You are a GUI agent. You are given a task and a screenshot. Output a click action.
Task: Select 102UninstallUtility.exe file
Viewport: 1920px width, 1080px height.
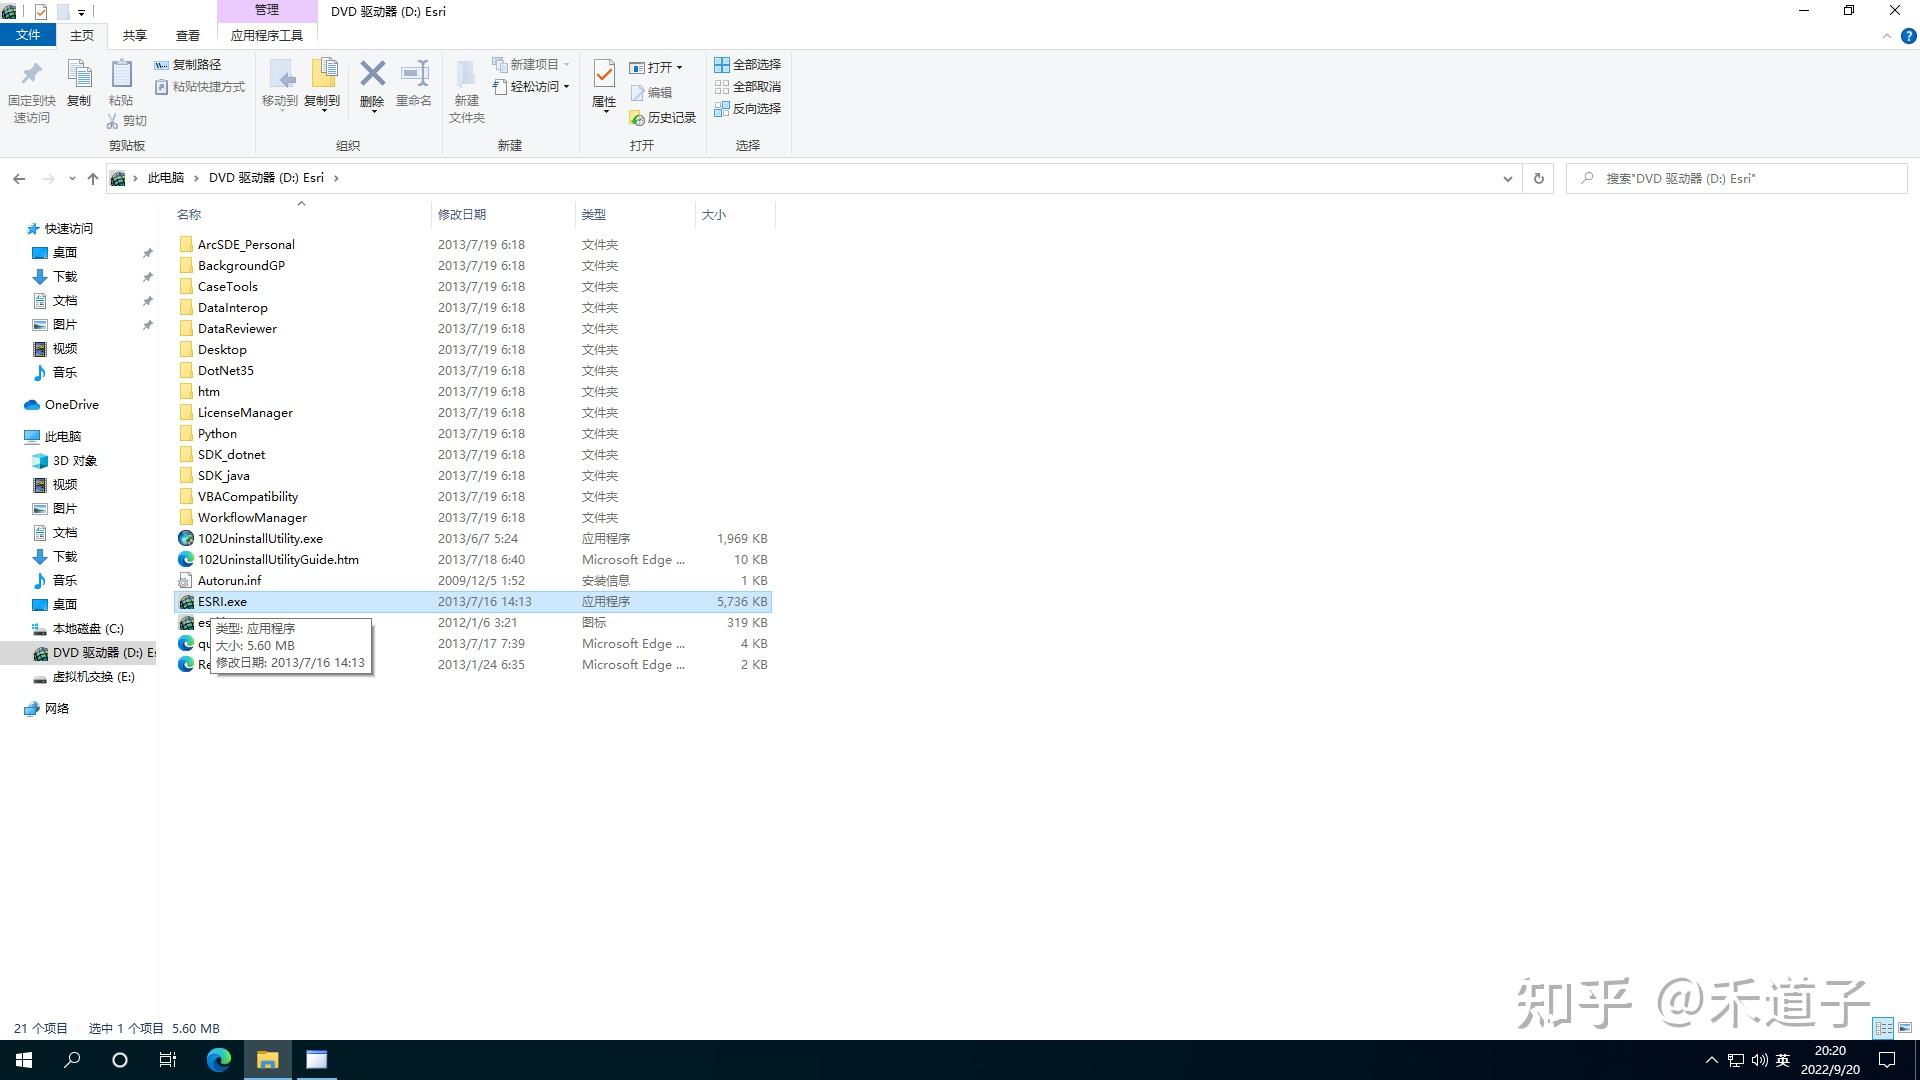260,539
